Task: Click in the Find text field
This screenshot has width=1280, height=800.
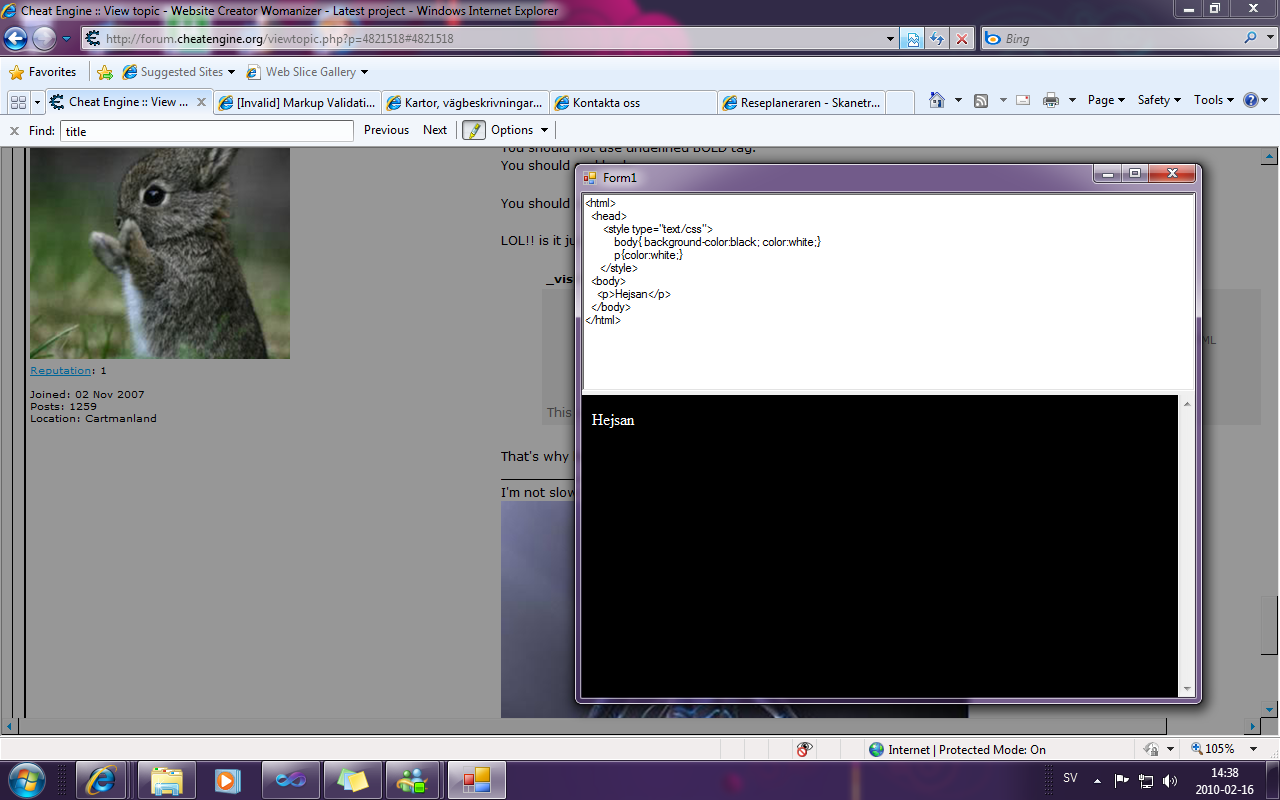Action: pyautogui.click(x=206, y=131)
